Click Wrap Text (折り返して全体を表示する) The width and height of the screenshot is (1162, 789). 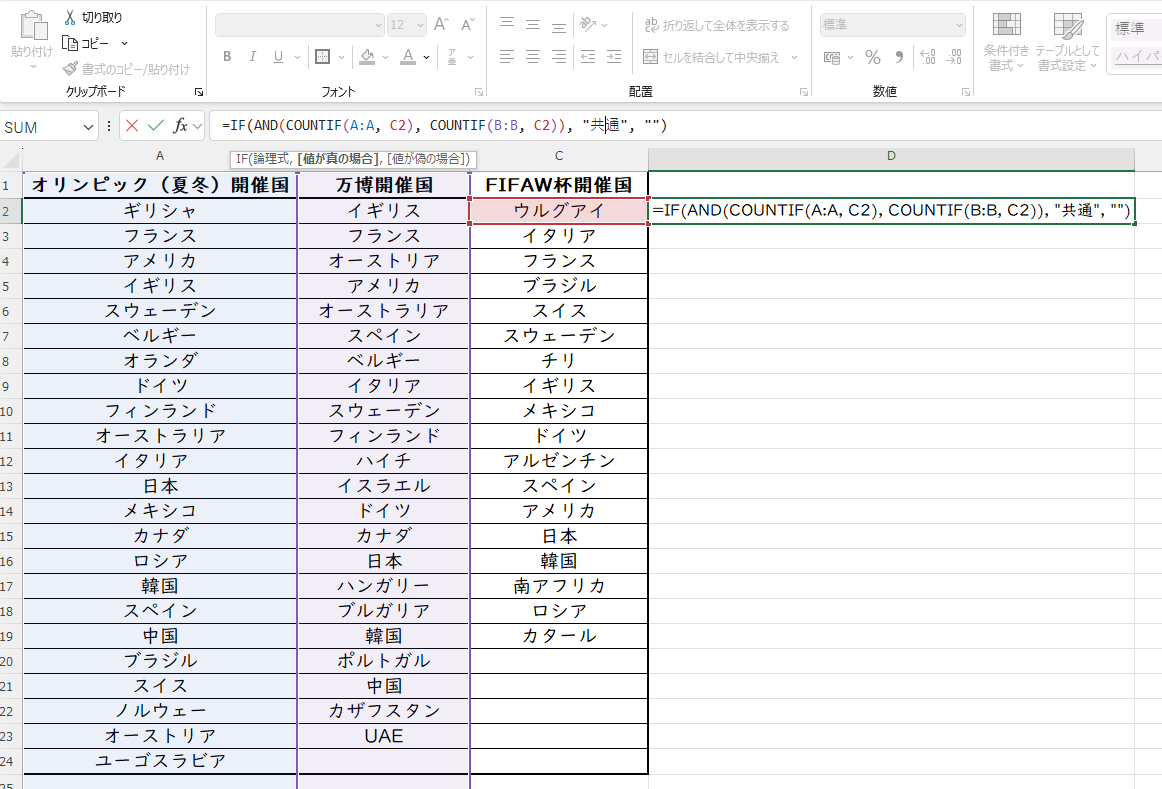(x=717, y=25)
